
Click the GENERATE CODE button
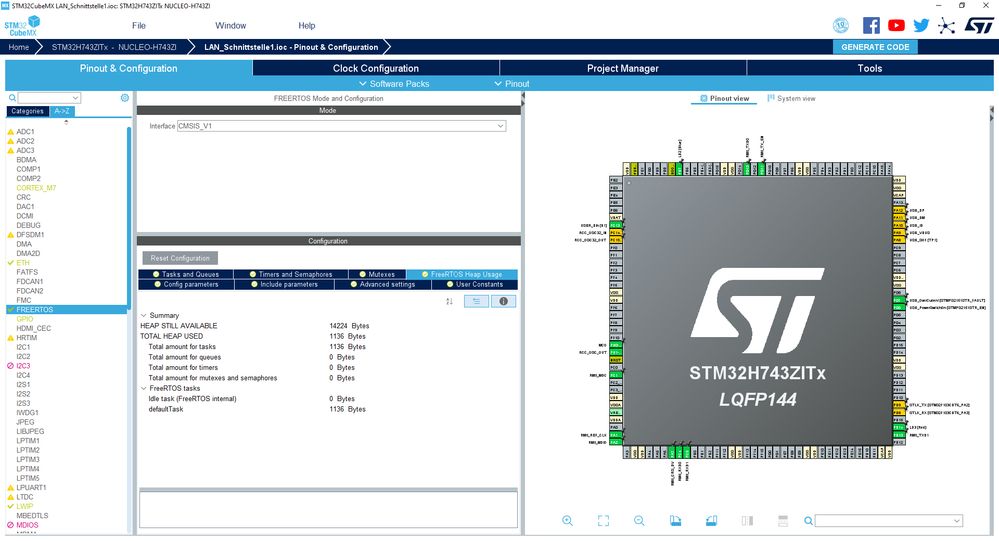coord(875,47)
